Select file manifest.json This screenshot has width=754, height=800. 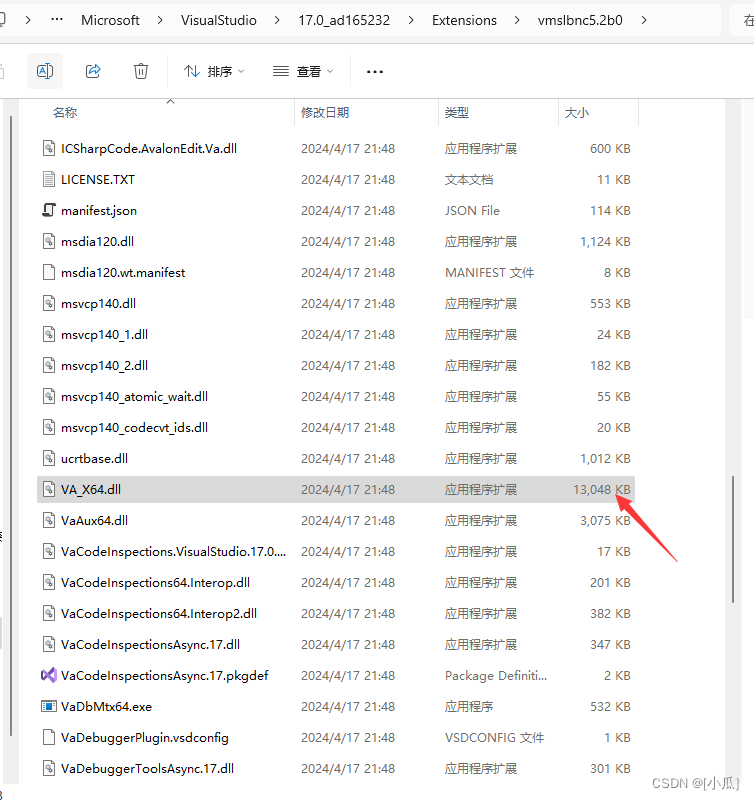click(x=336, y=211)
